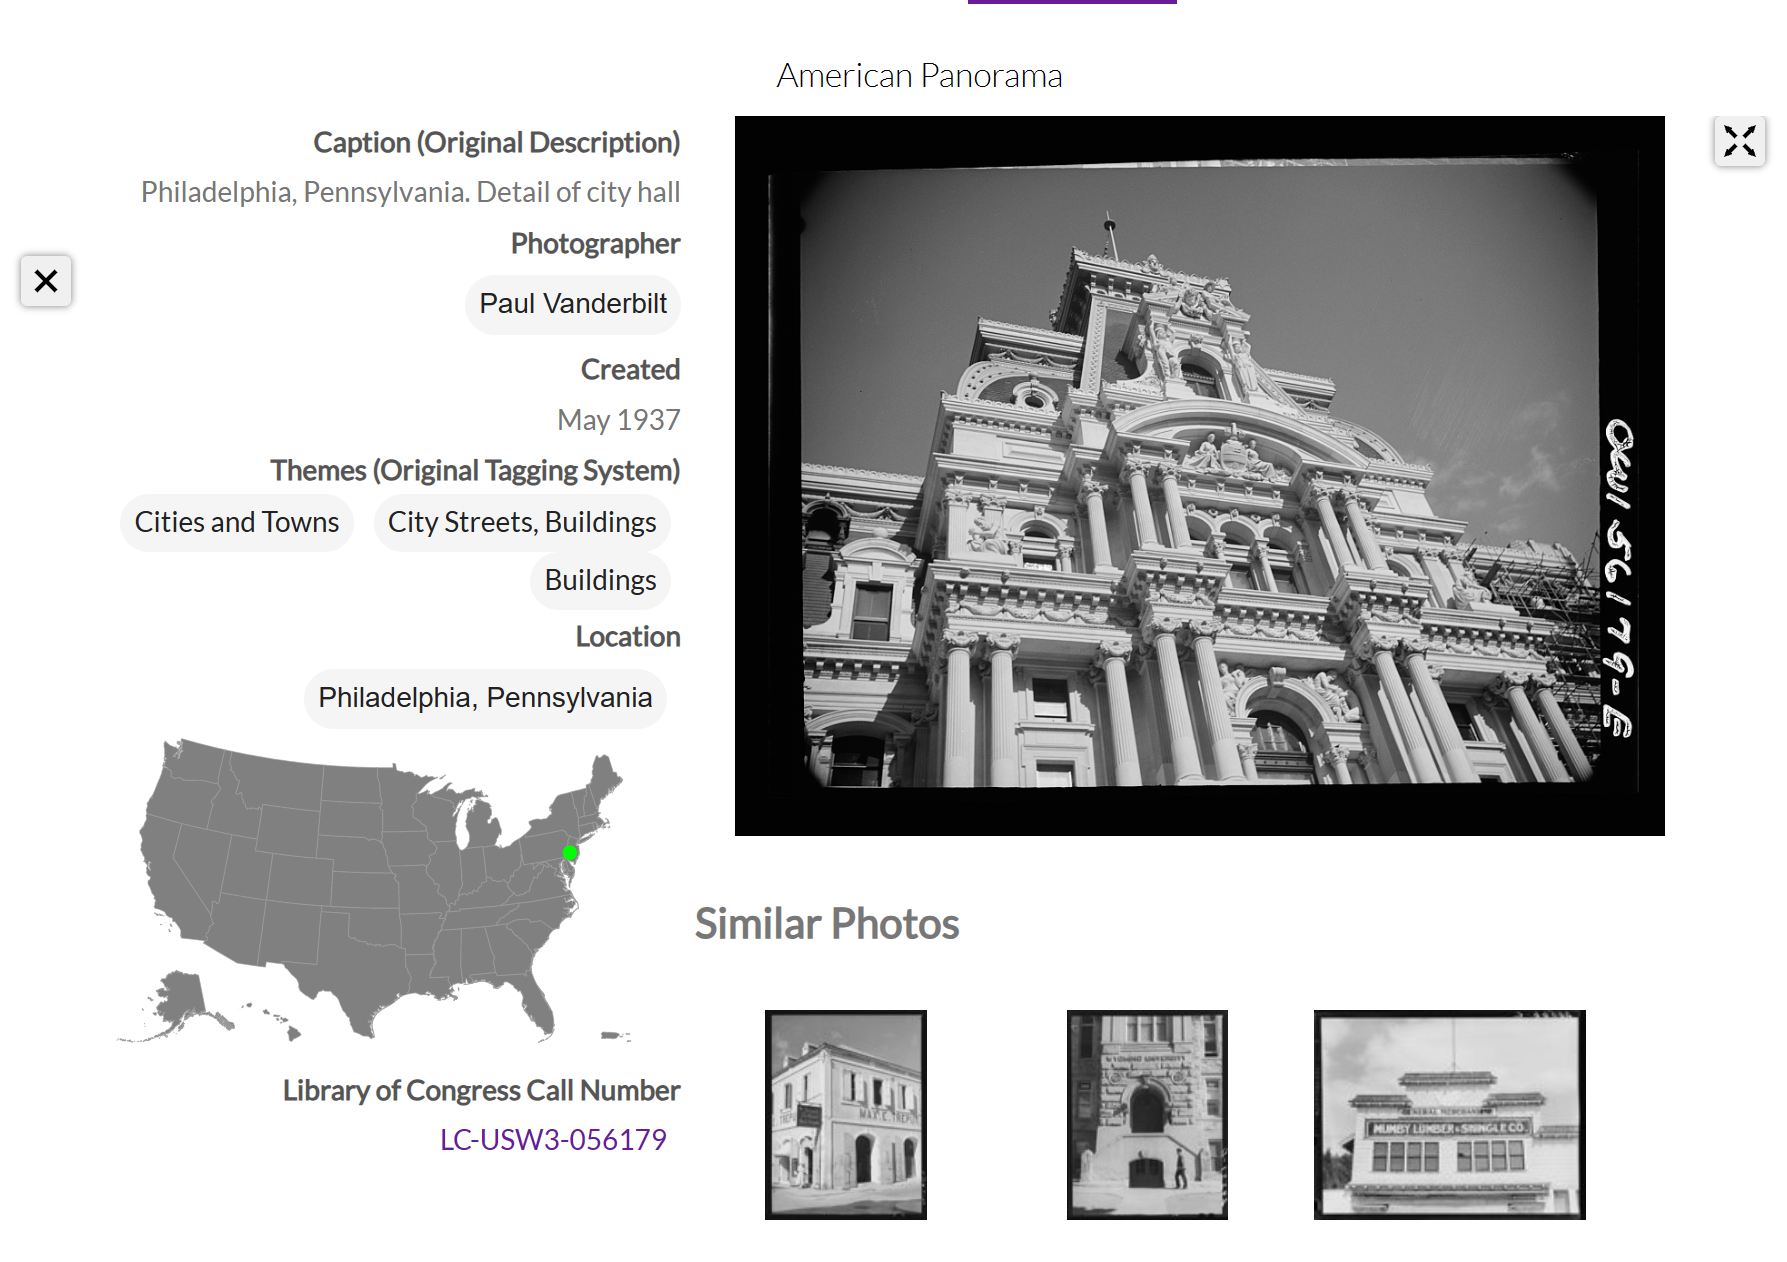Filter by the Cities and Towns theme
This screenshot has height=1262, width=1787.
(x=237, y=523)
